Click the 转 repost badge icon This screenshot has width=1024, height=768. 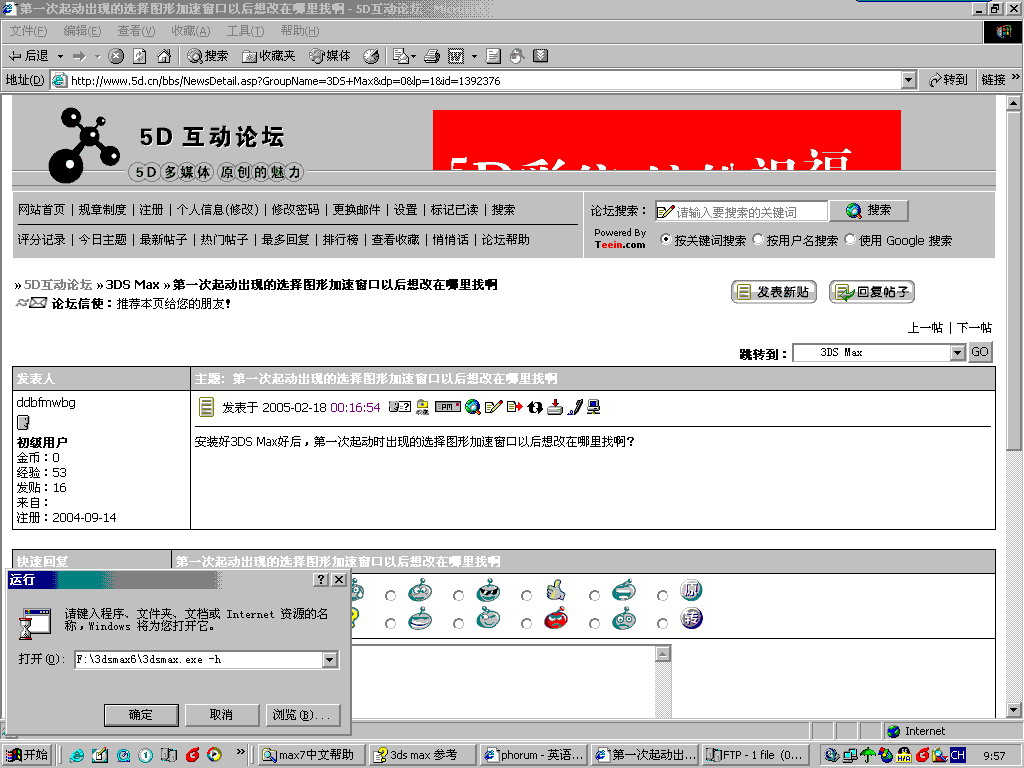click(691, 618)
